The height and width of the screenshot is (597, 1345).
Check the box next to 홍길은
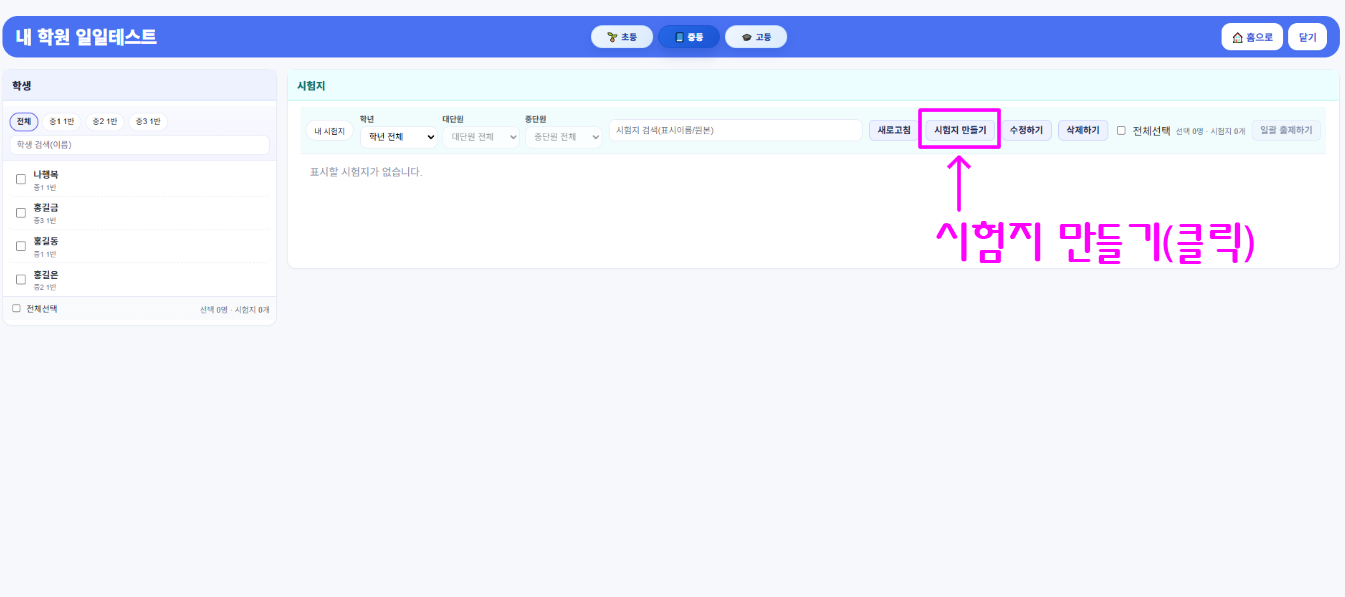click(x=21, y=279)
